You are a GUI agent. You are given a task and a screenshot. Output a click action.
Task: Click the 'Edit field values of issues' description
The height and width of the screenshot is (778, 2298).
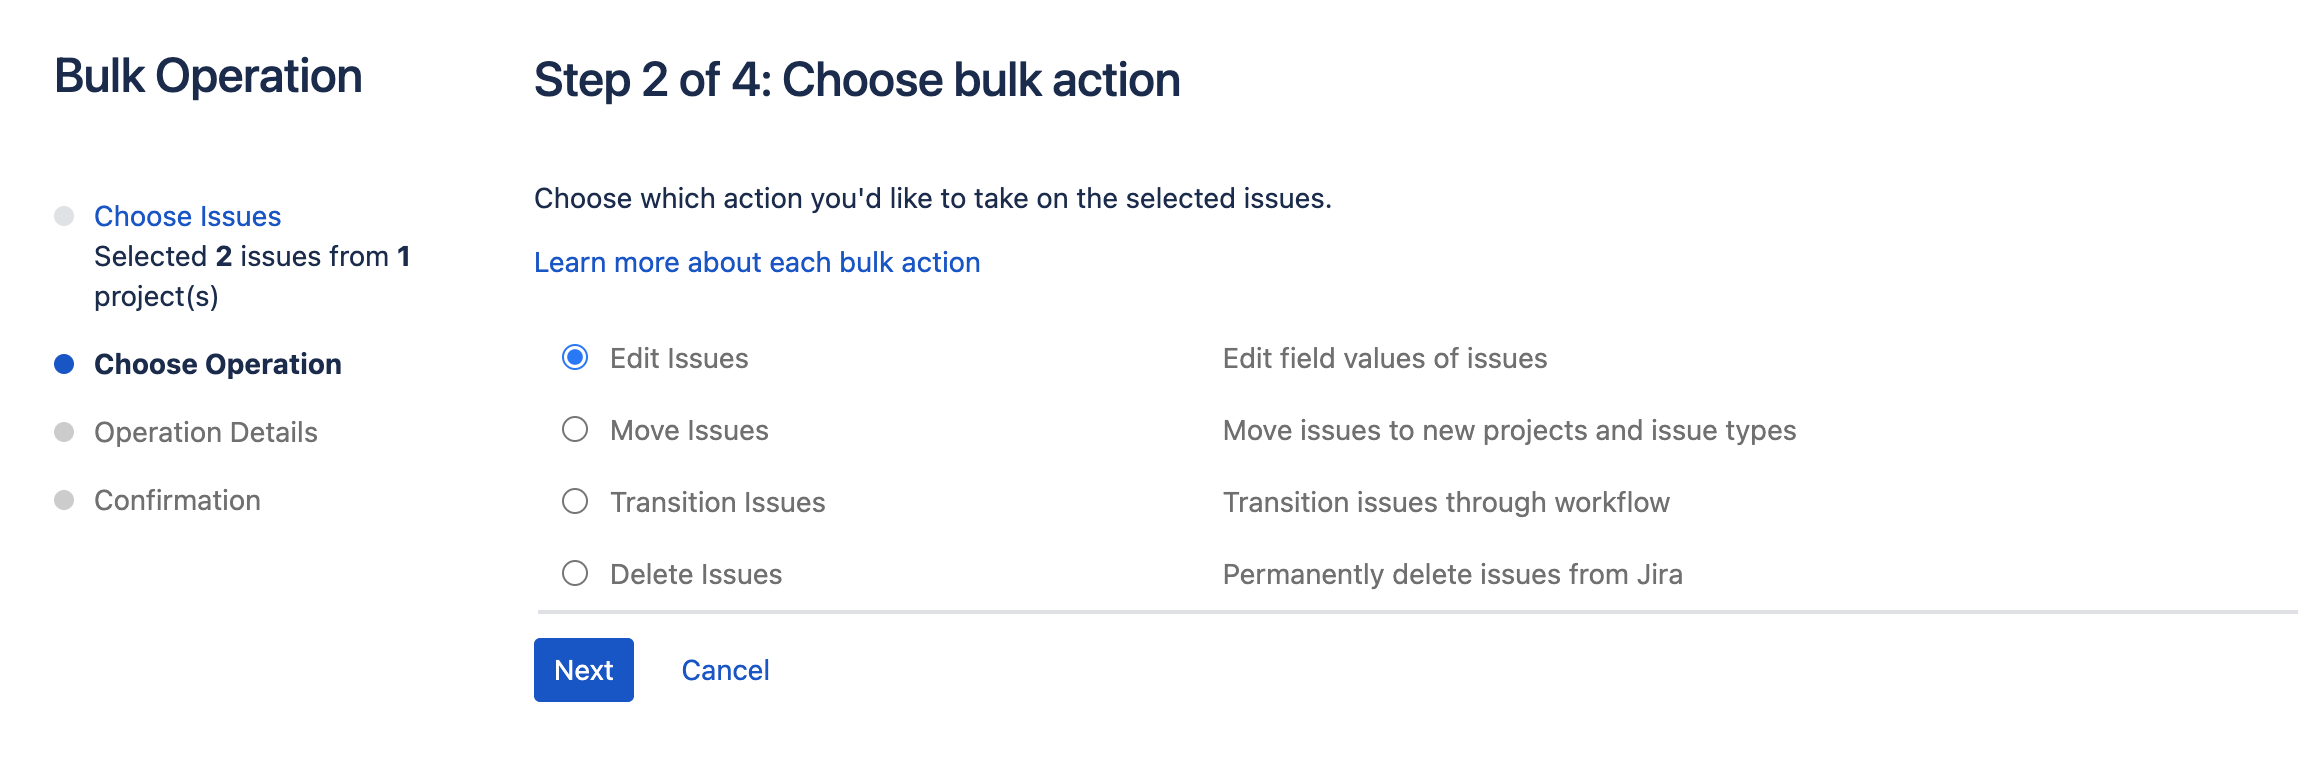point(1384,358)
